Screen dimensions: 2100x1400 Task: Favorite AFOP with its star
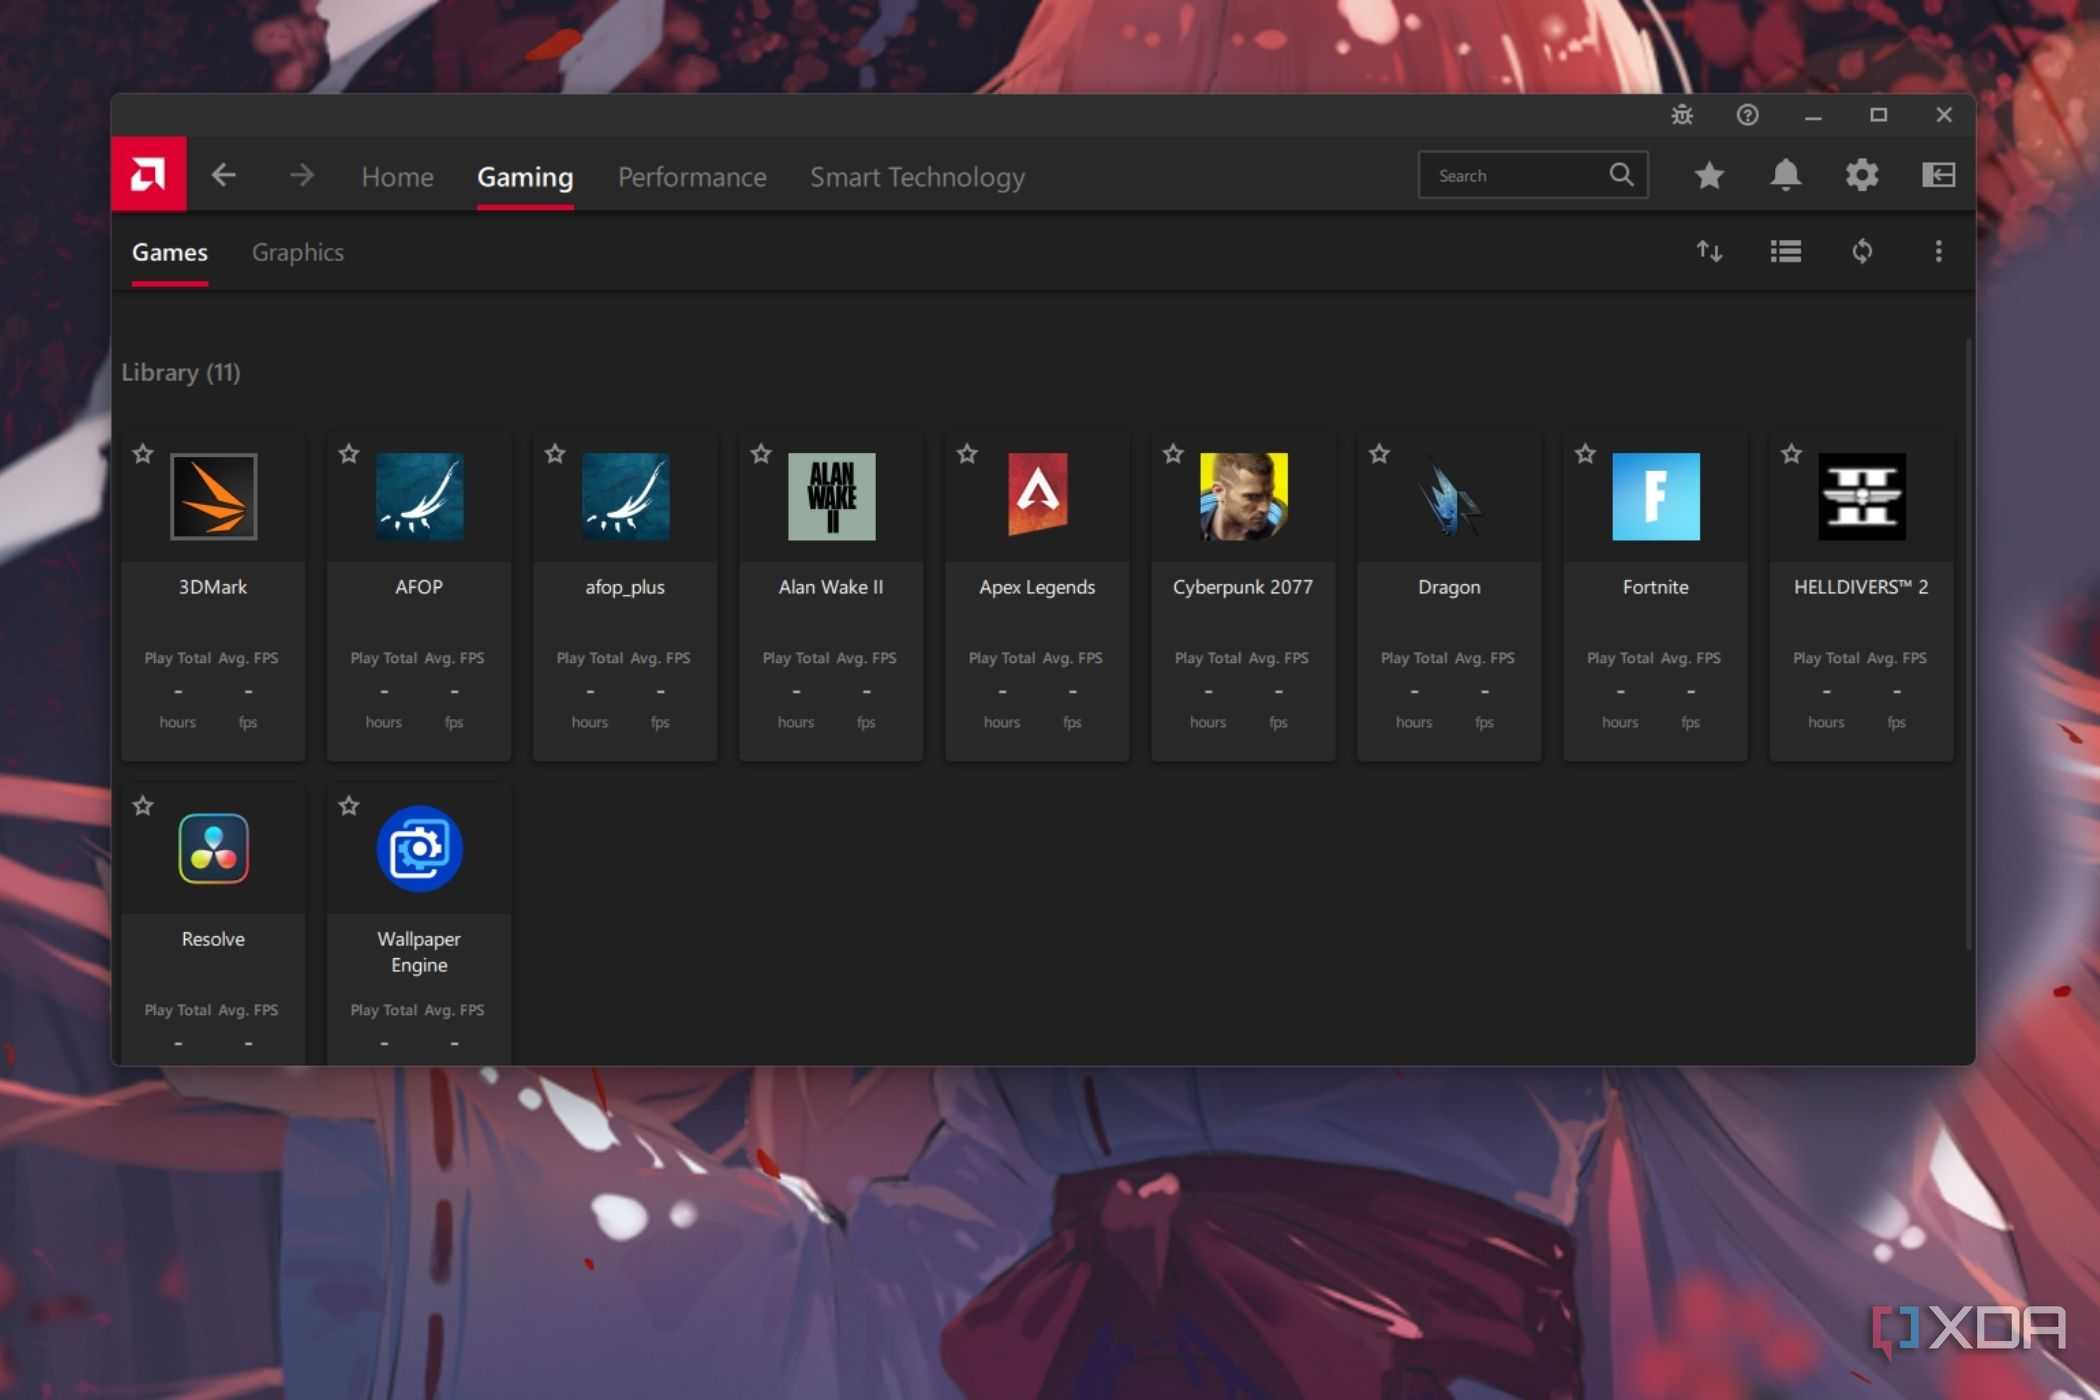tap(349, 454)
